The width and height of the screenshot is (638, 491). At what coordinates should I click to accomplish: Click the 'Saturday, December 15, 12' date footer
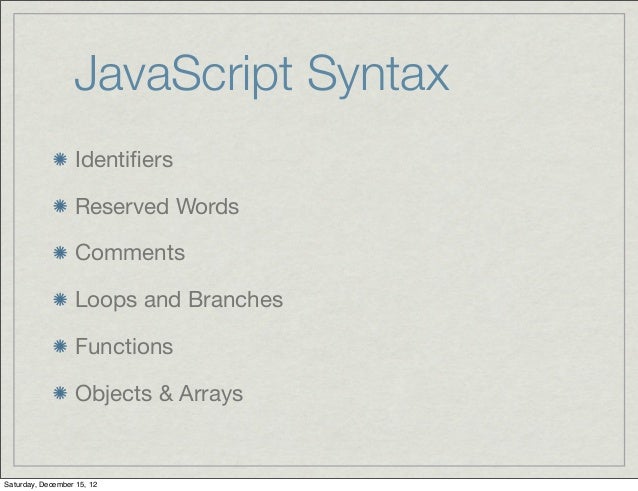[x=50, y=484]
